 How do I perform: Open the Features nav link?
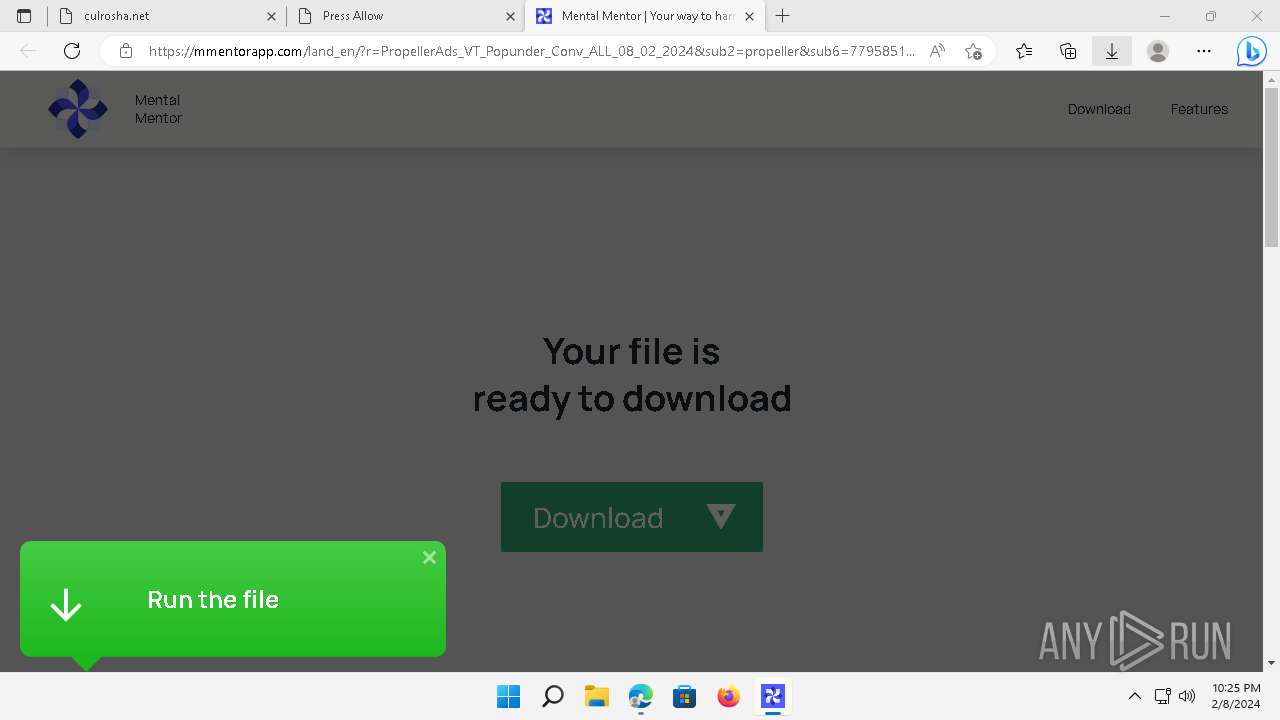(1199, 109)
